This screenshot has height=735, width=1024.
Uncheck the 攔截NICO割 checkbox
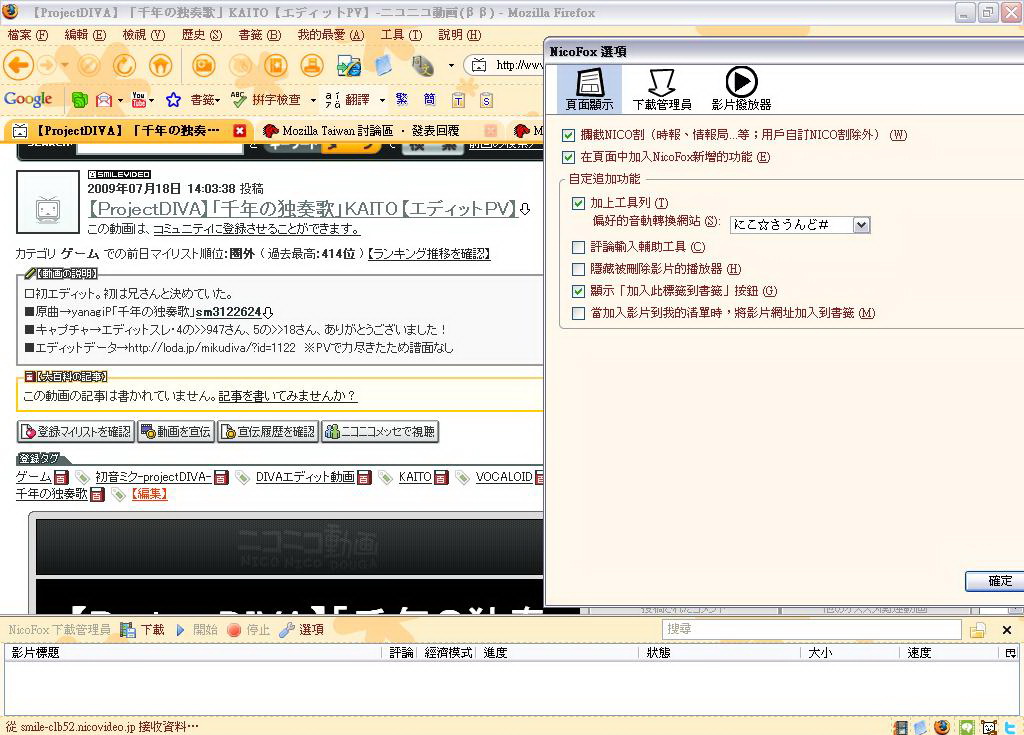[569, 135]
